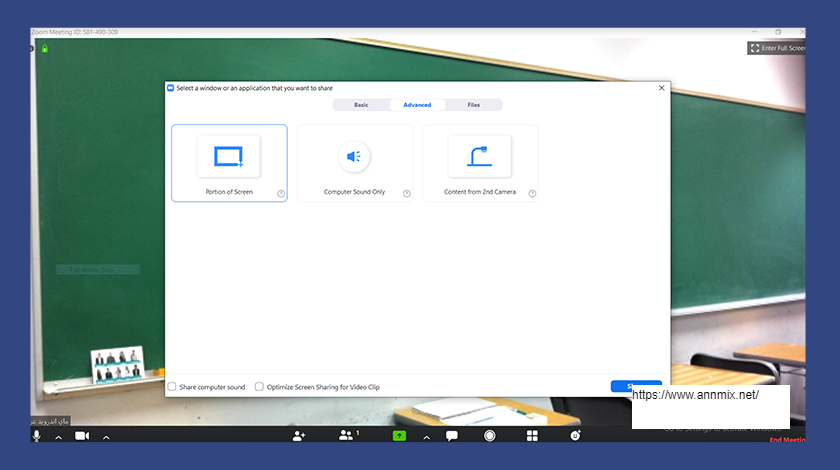Open Manage Participants panel
Screen dimensions: 840x470
tap(347, 435)
